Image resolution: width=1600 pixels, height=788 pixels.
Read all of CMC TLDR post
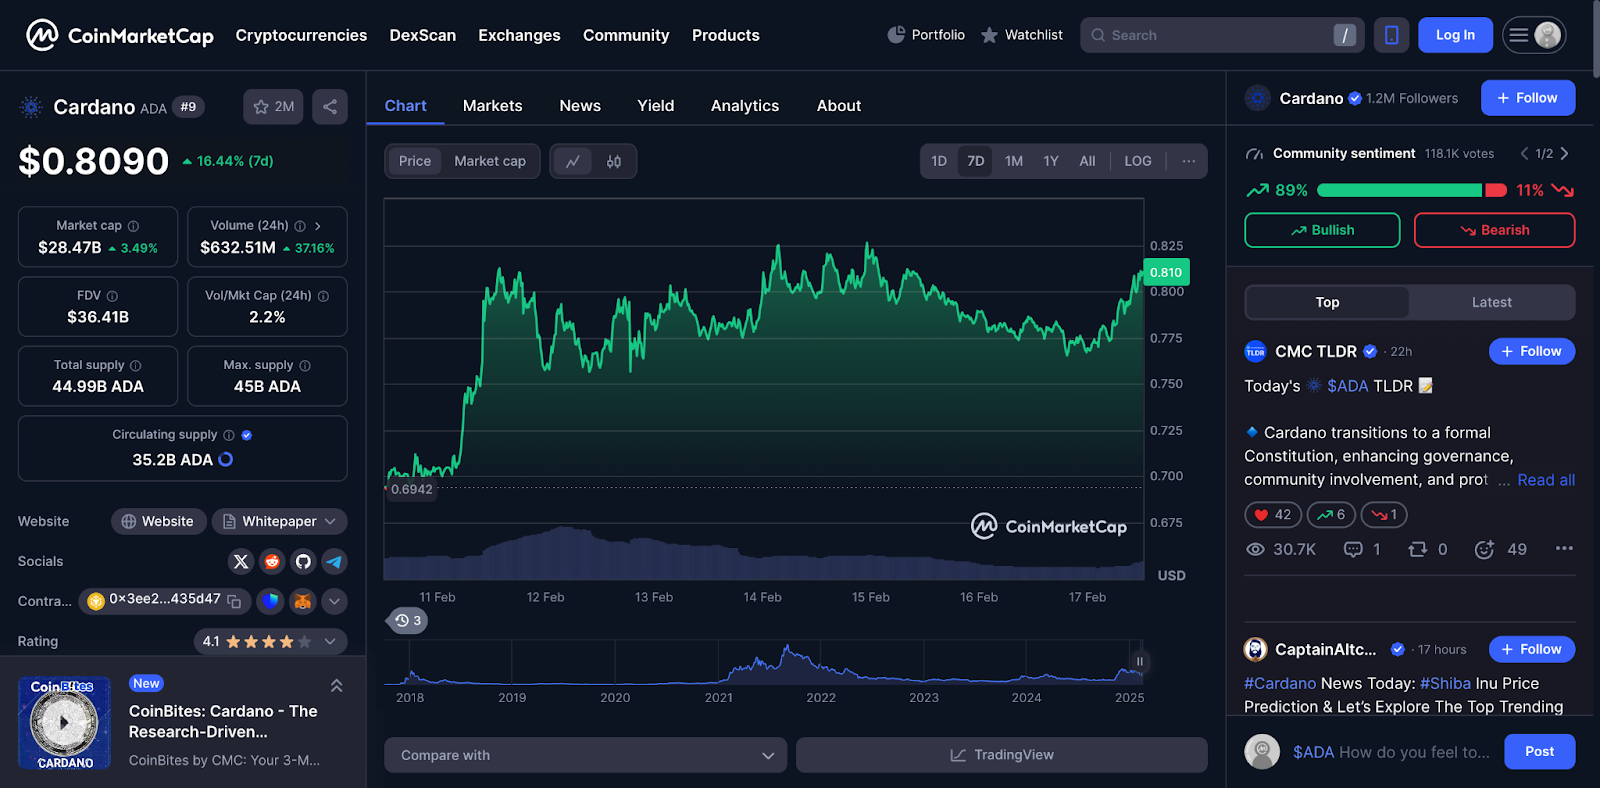point(1546,480)
